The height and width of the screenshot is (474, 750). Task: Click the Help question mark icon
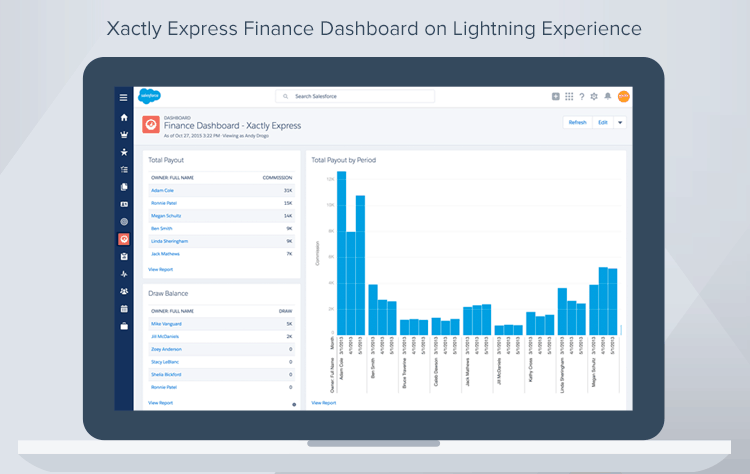click(581, 97)
